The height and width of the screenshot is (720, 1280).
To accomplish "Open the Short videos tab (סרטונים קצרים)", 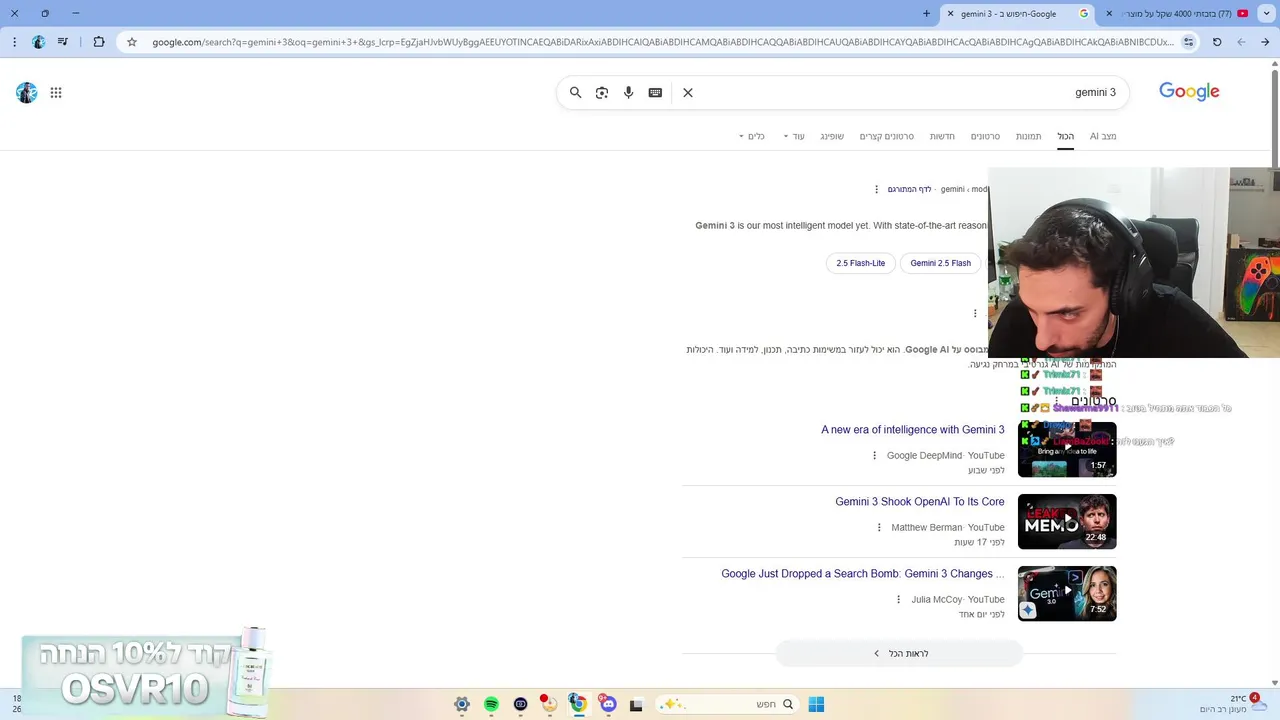I will point(887,136).
